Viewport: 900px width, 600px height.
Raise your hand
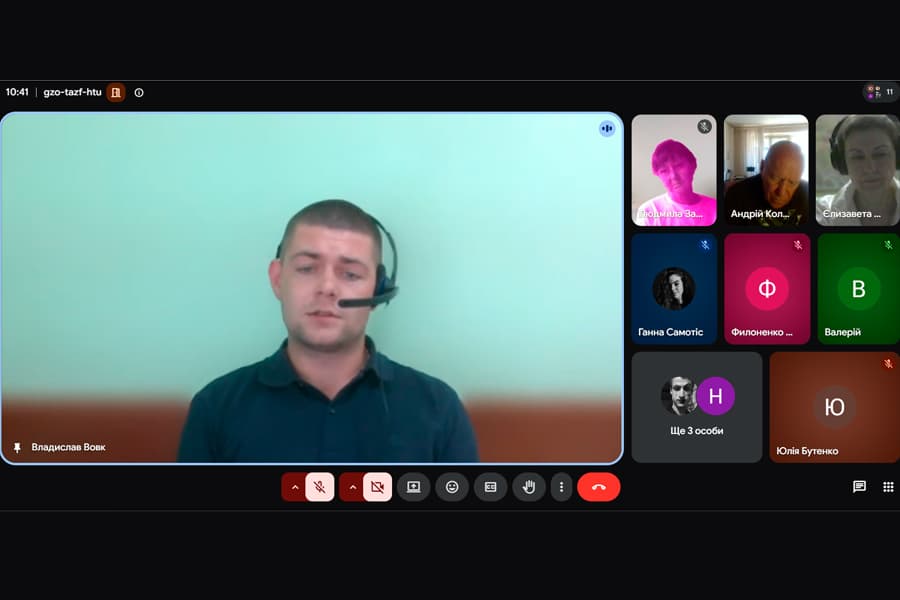coord(529,487)
